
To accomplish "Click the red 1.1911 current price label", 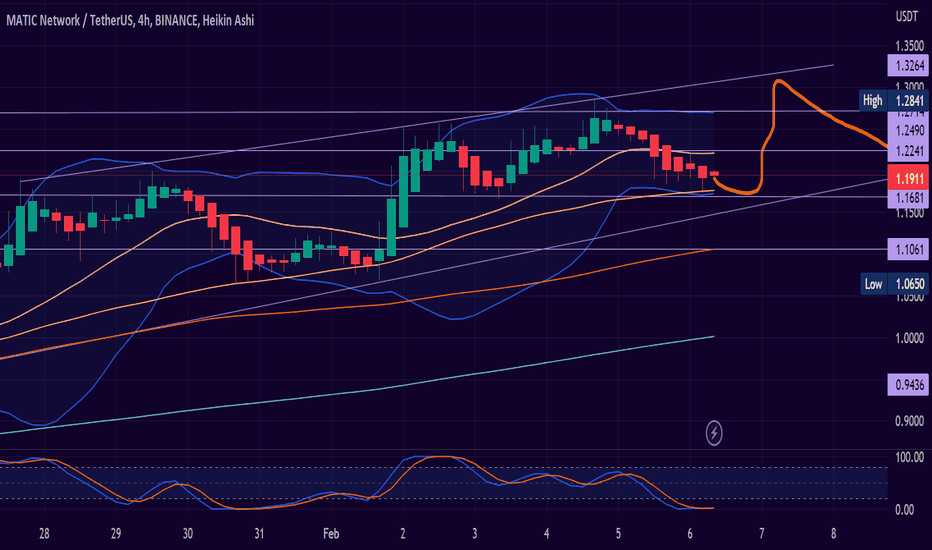I will tap(908, 178).
